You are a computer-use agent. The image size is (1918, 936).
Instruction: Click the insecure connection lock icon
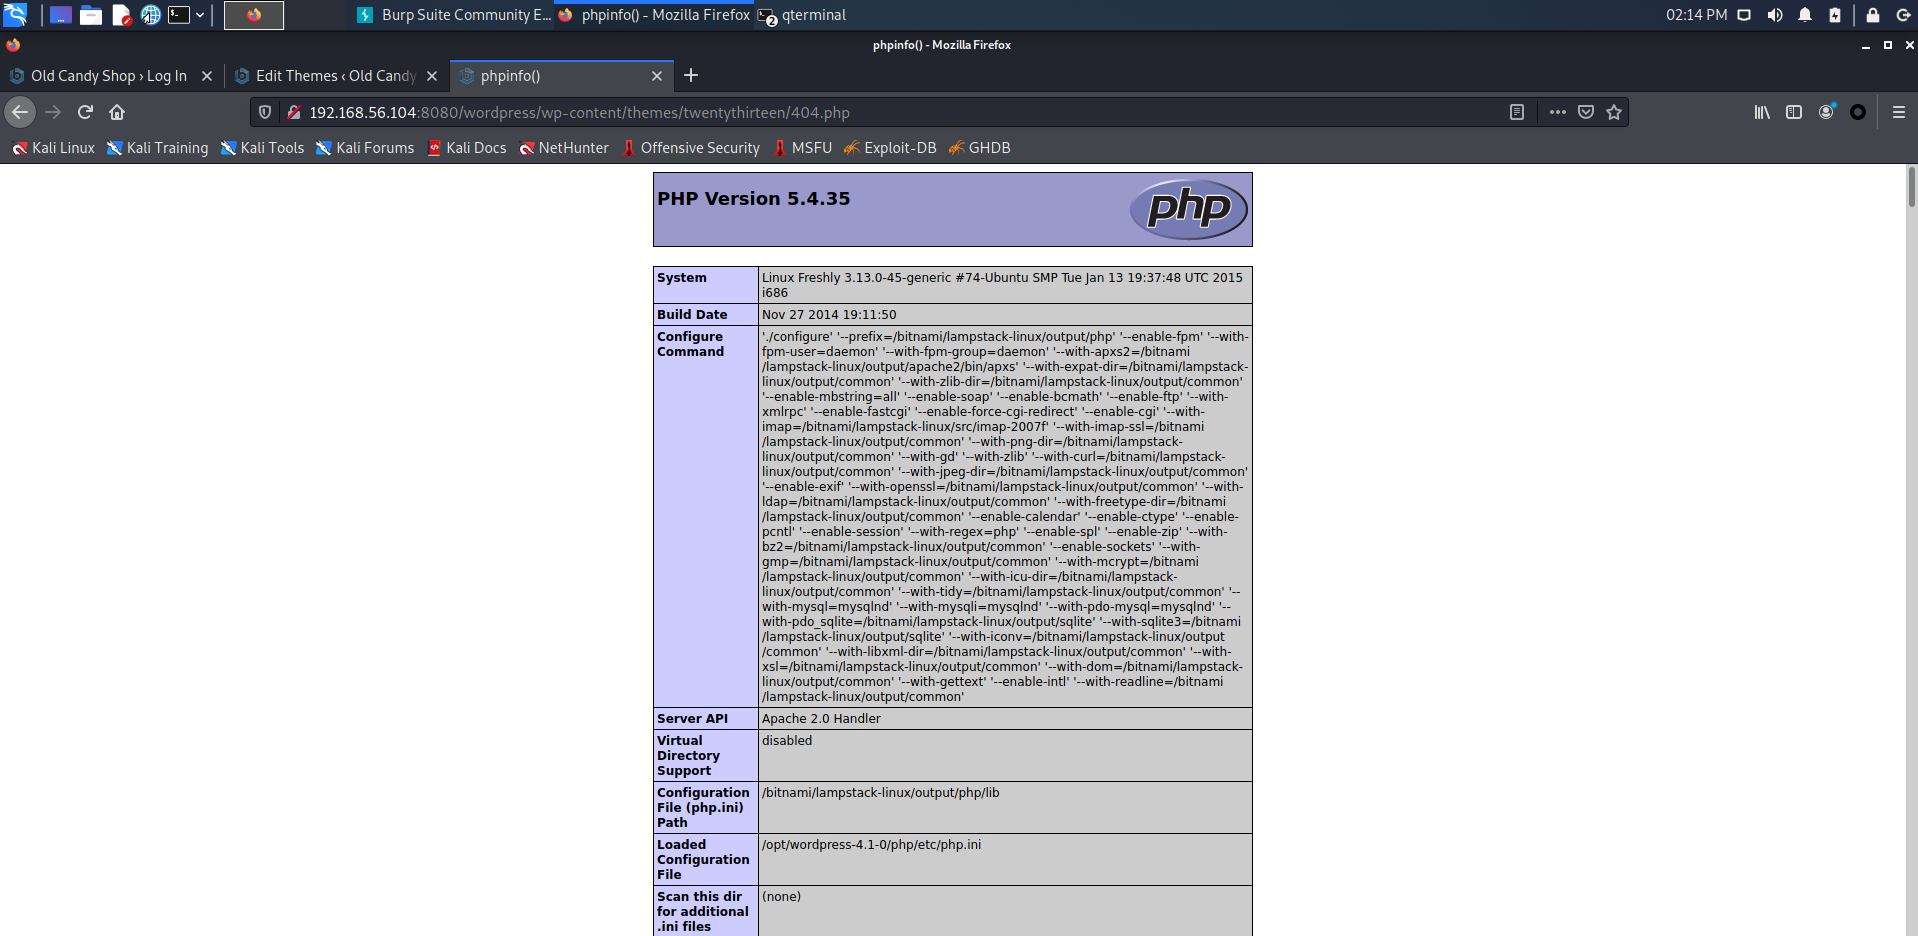coord(293,112)
